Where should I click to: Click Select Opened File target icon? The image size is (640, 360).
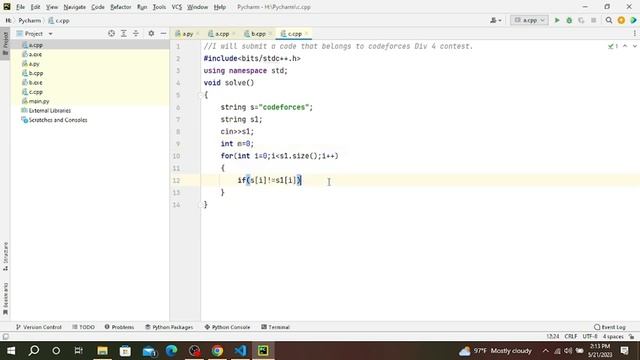point(111,33)
